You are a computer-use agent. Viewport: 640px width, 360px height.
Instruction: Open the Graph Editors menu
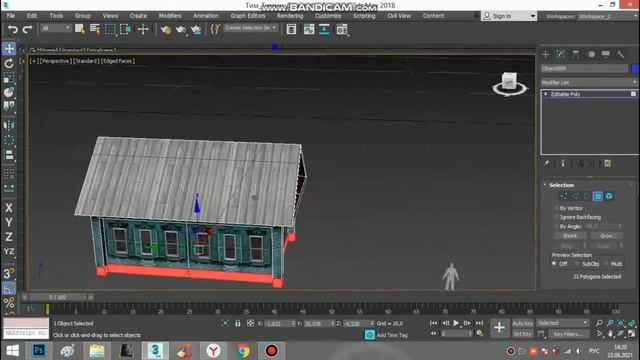pos(248,16)
